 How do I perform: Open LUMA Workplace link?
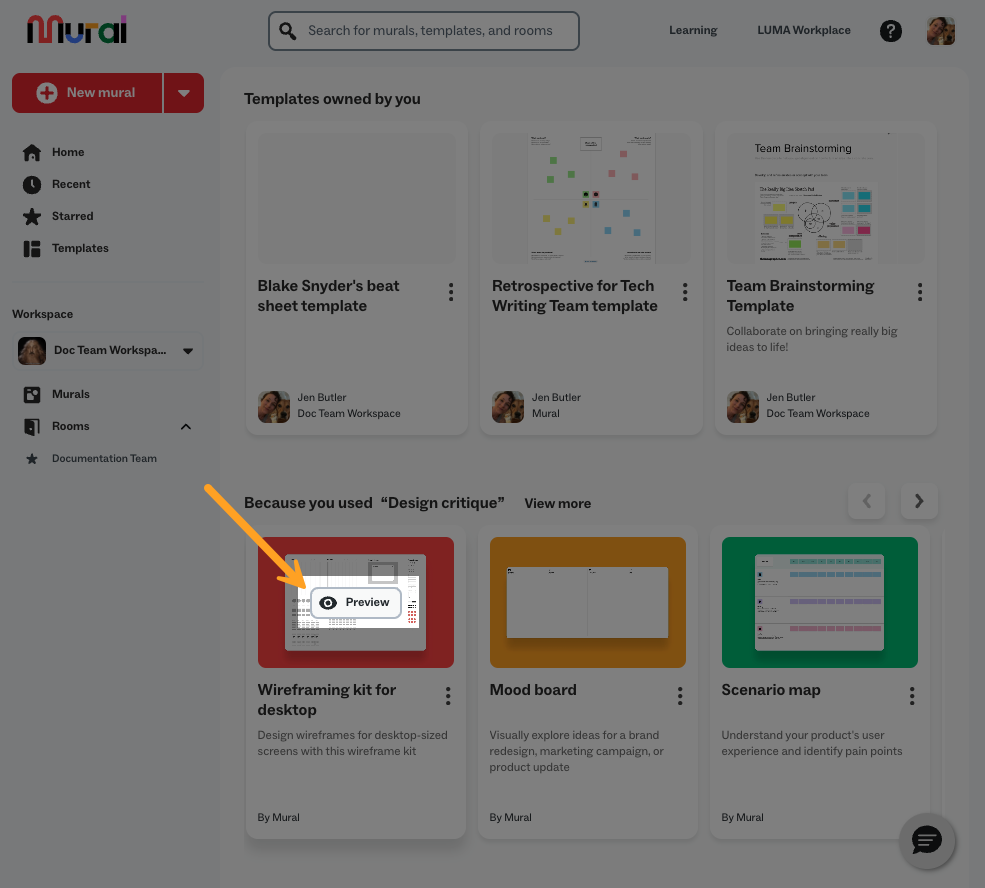tap(803, 30)
